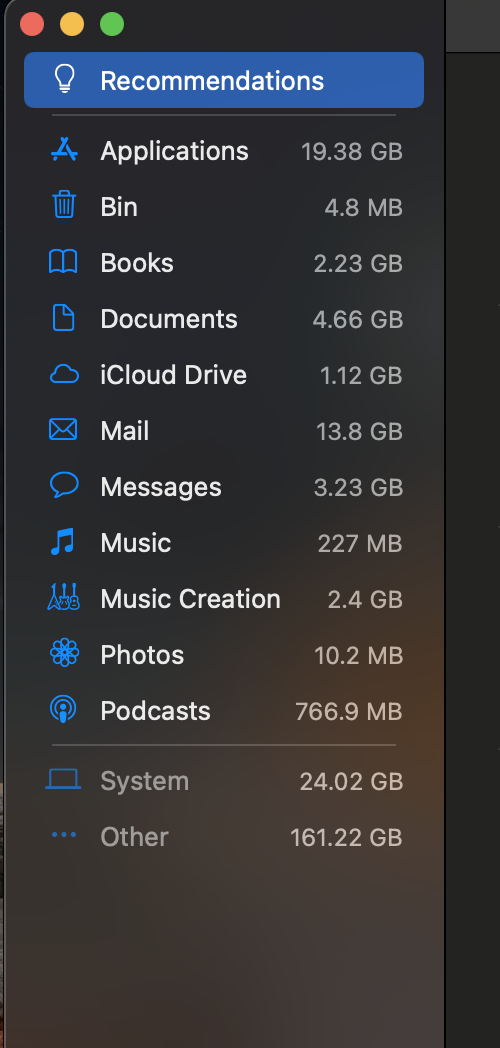Viewport: 500px width, 1048px height.
Task: Click the 227 MB Music size
Action: pyautogui.click(x=360, y=544)
